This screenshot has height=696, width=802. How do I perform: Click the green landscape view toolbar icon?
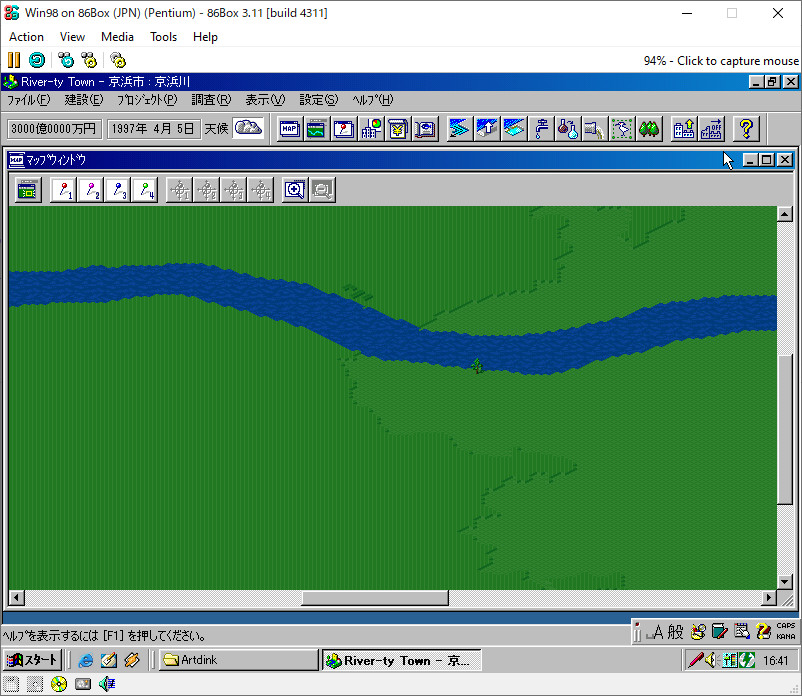coord(317,129)
